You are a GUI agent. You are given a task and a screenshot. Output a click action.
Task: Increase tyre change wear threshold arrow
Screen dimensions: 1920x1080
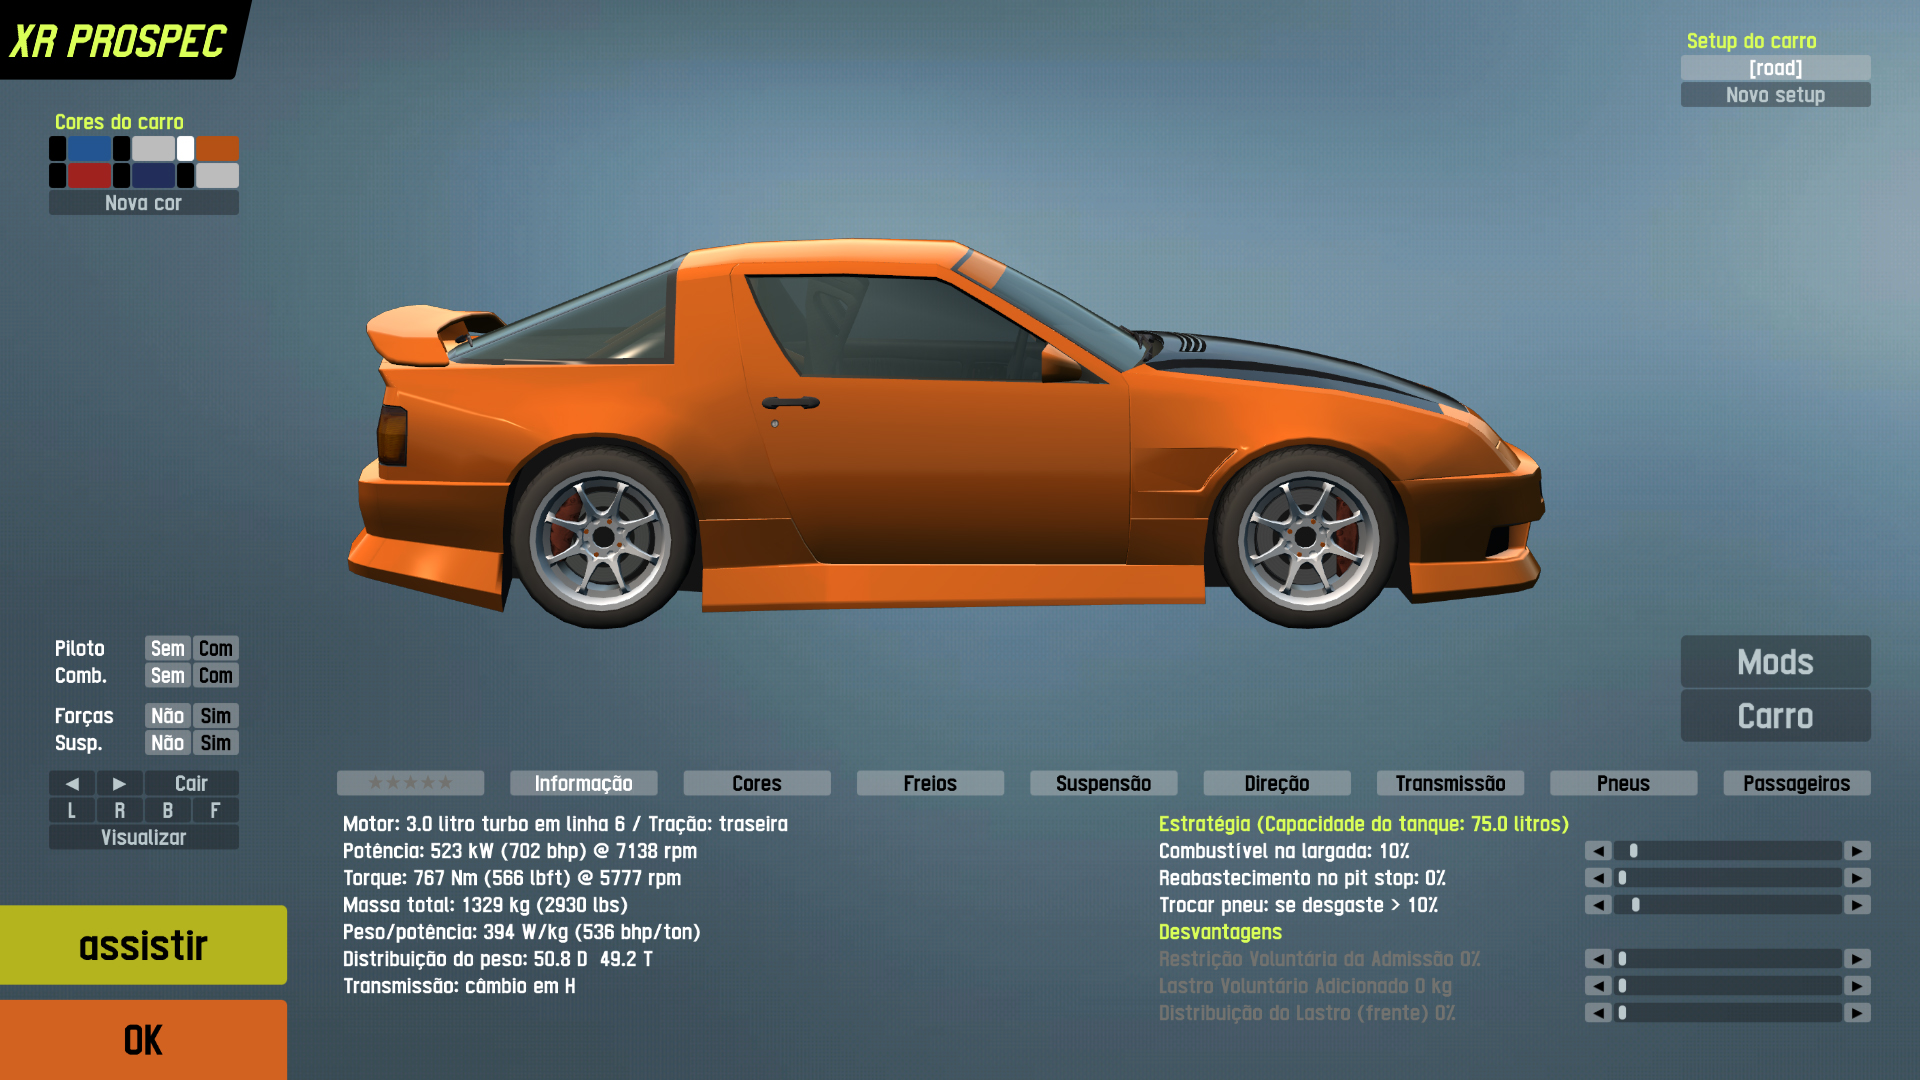pos(1857,905)
